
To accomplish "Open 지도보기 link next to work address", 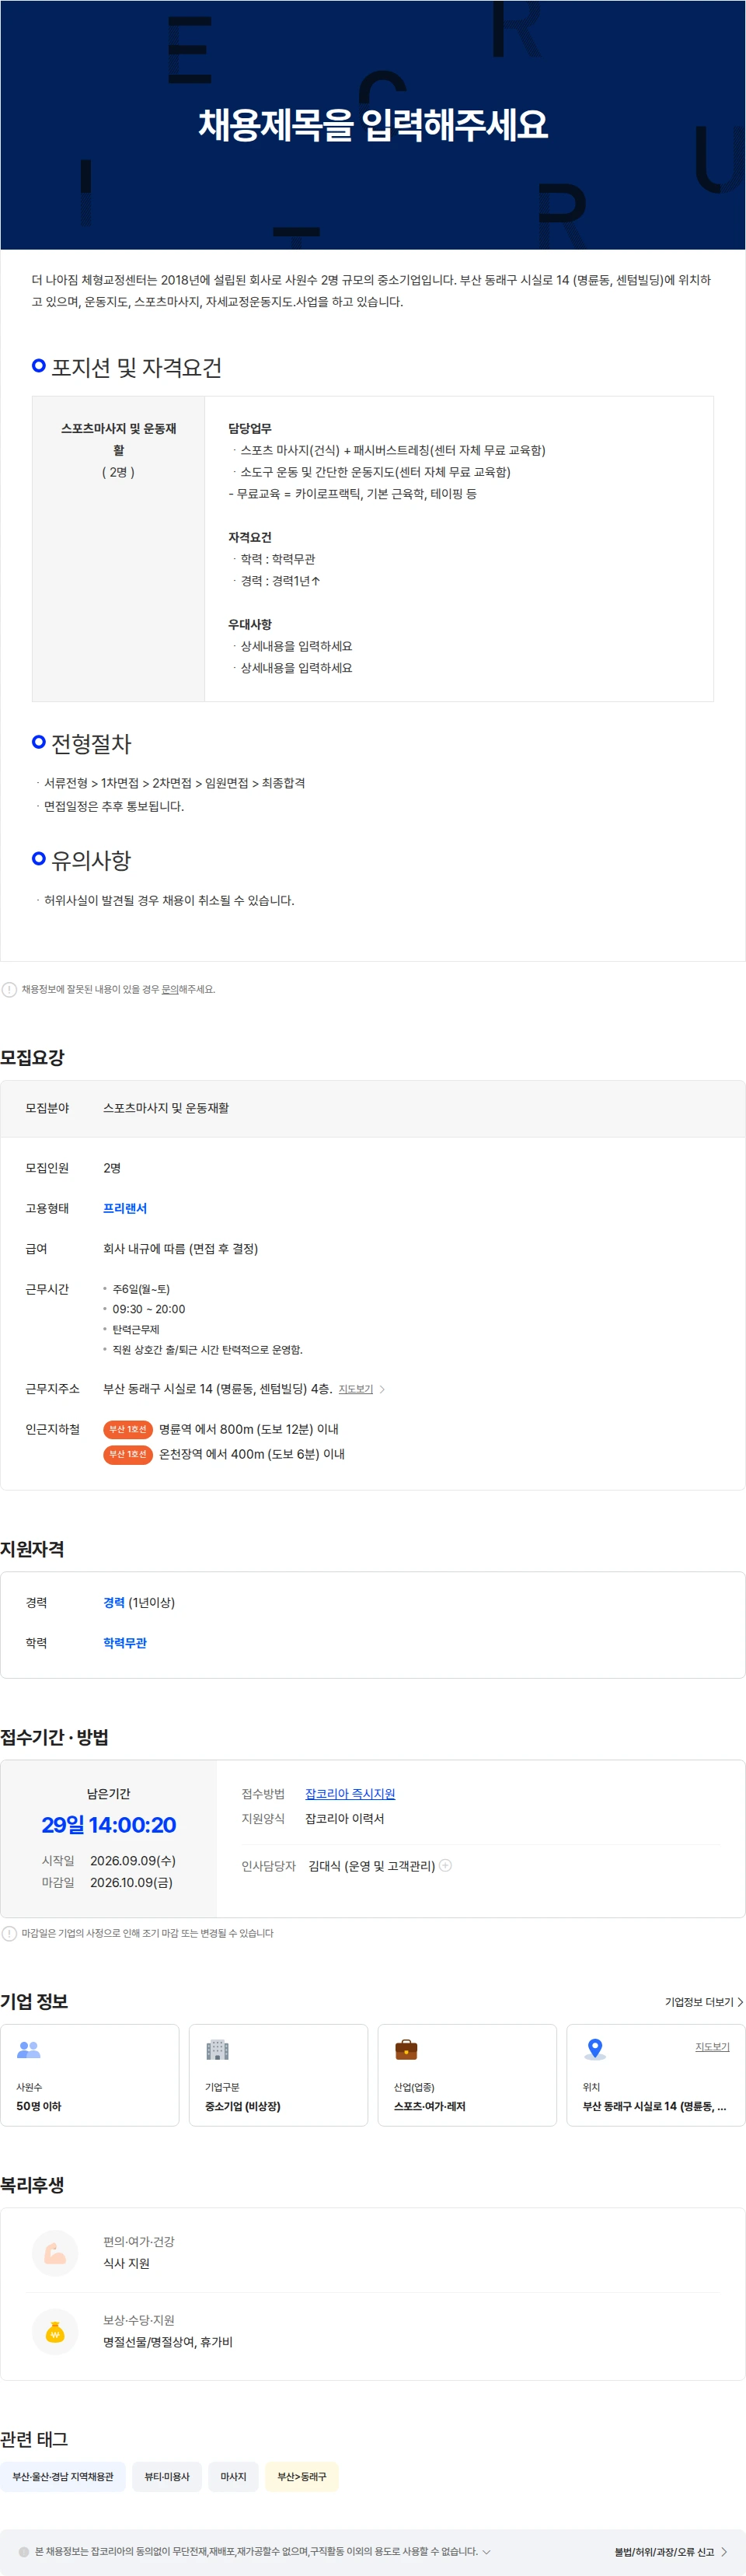I will (356, 1389).
